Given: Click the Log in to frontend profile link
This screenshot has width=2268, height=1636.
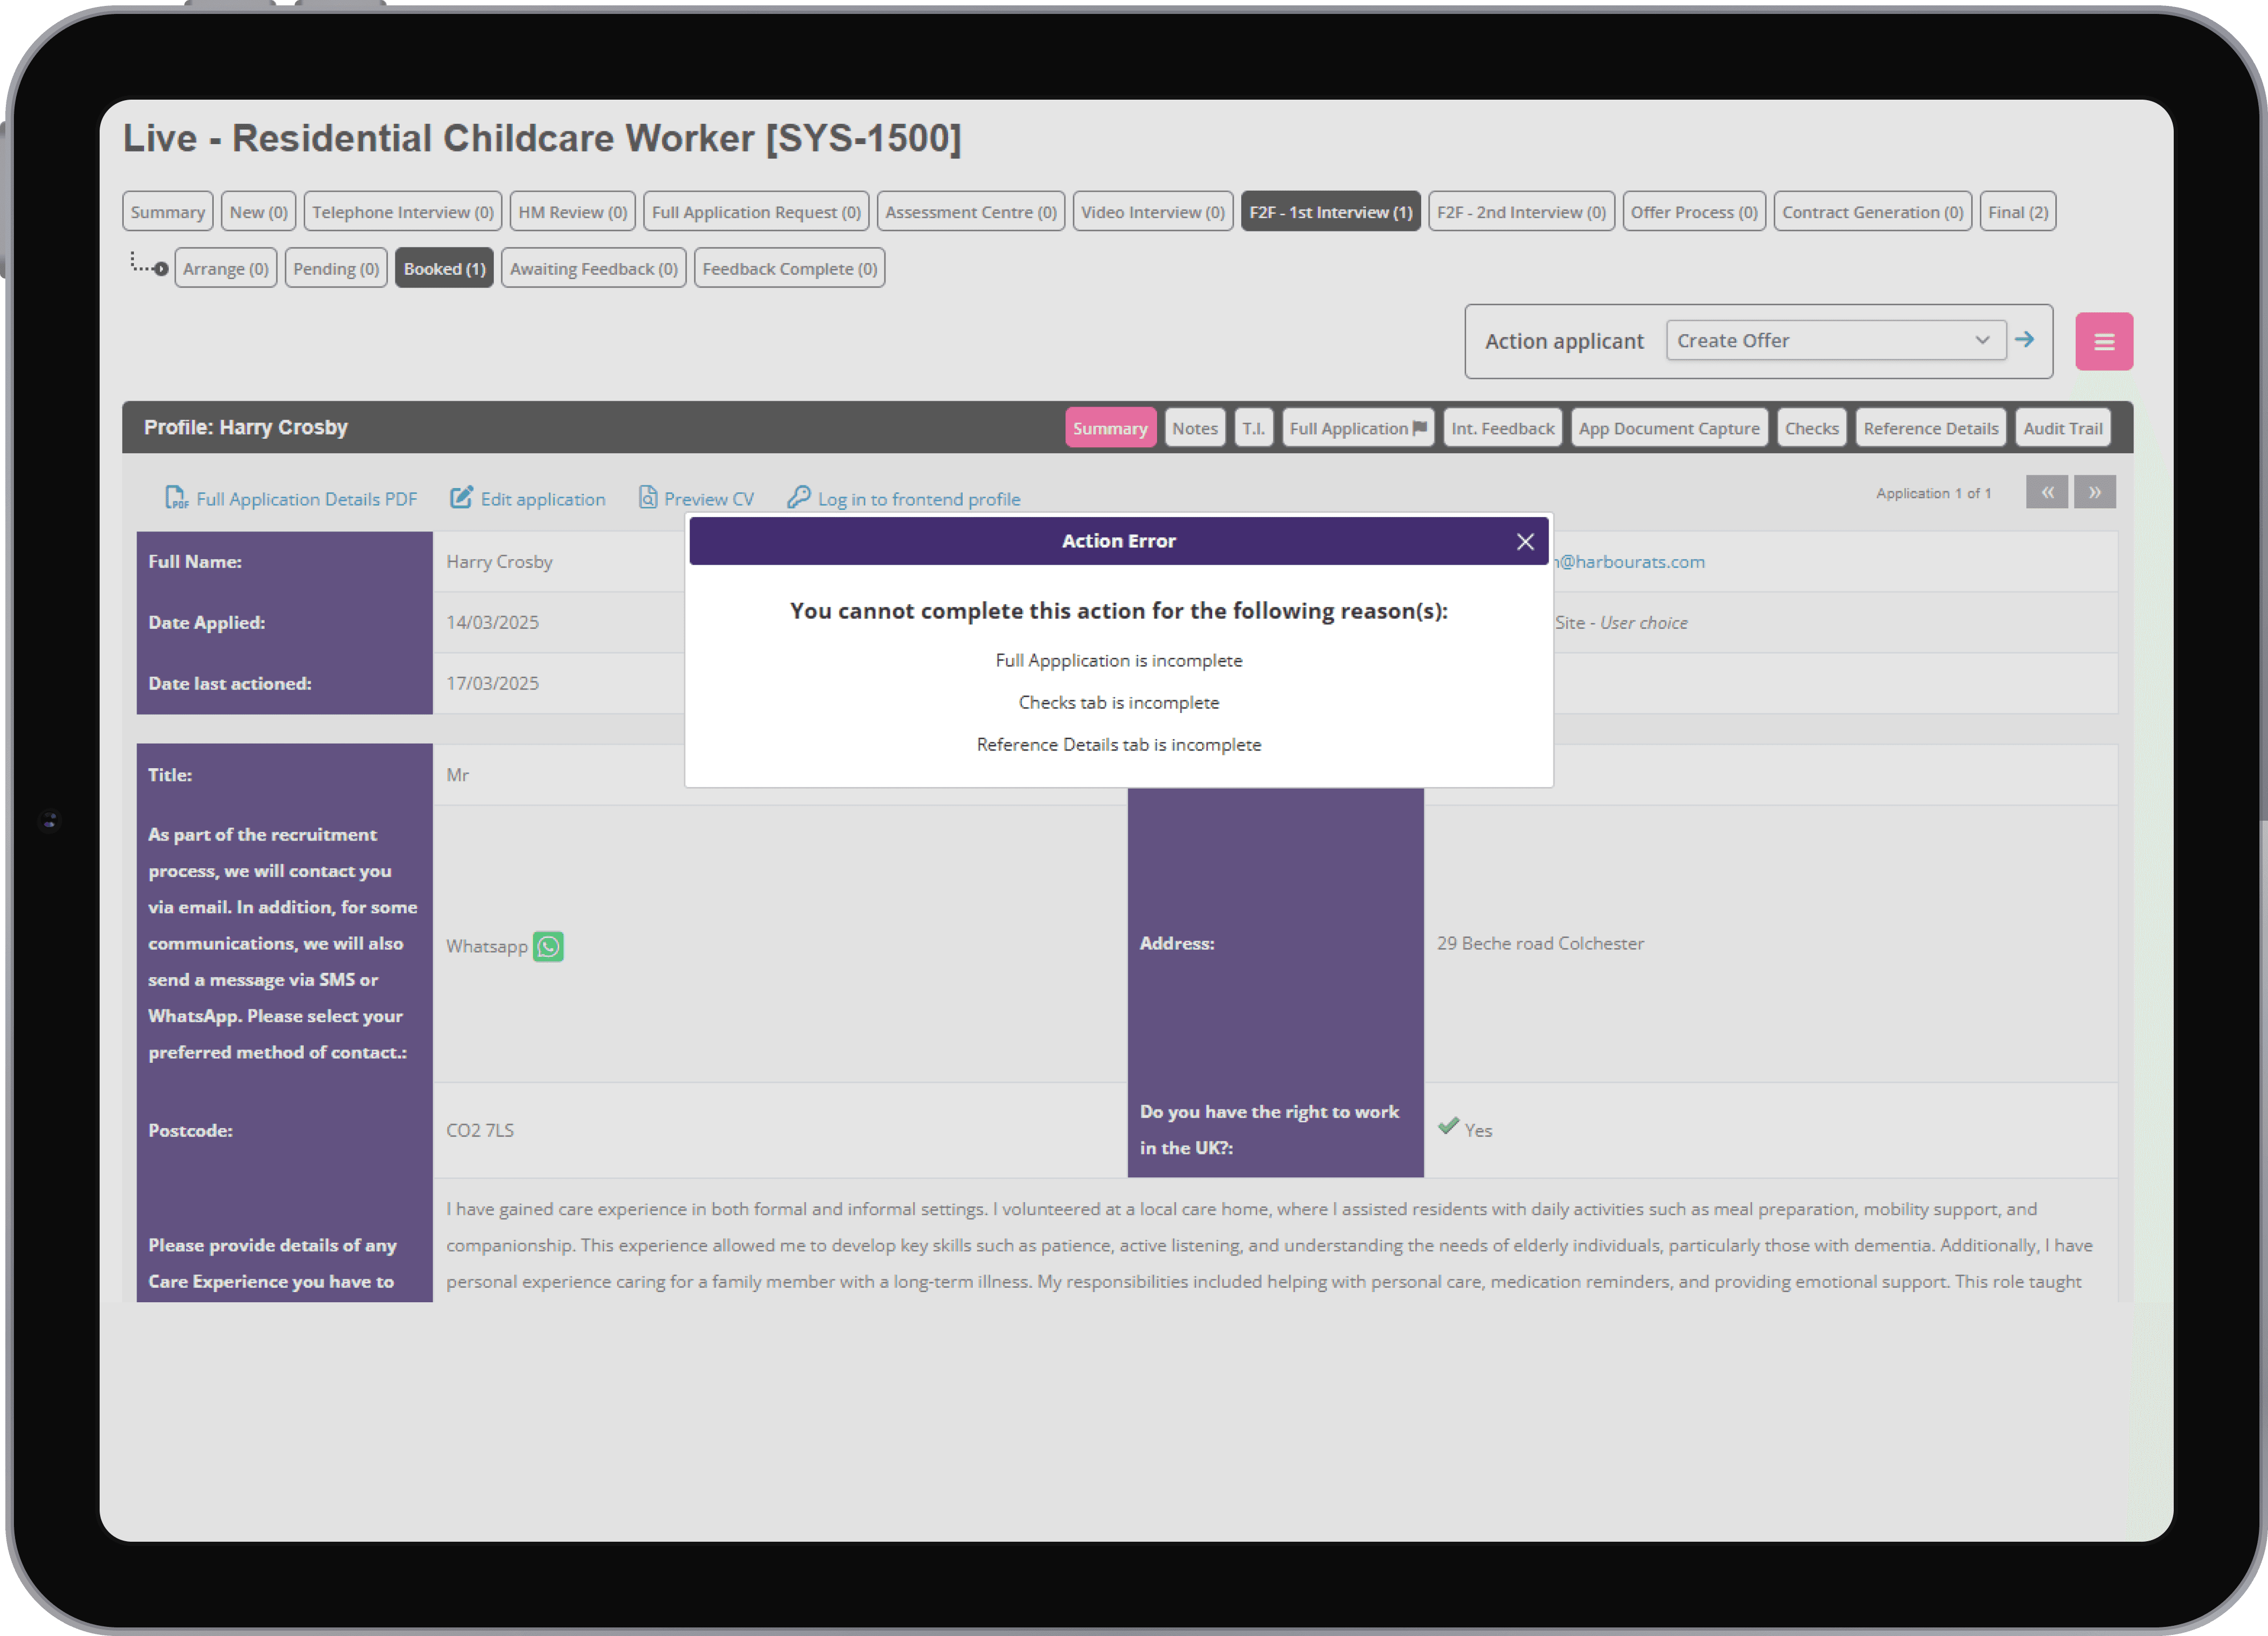Looking at the screenshot, I should [918, 499].
